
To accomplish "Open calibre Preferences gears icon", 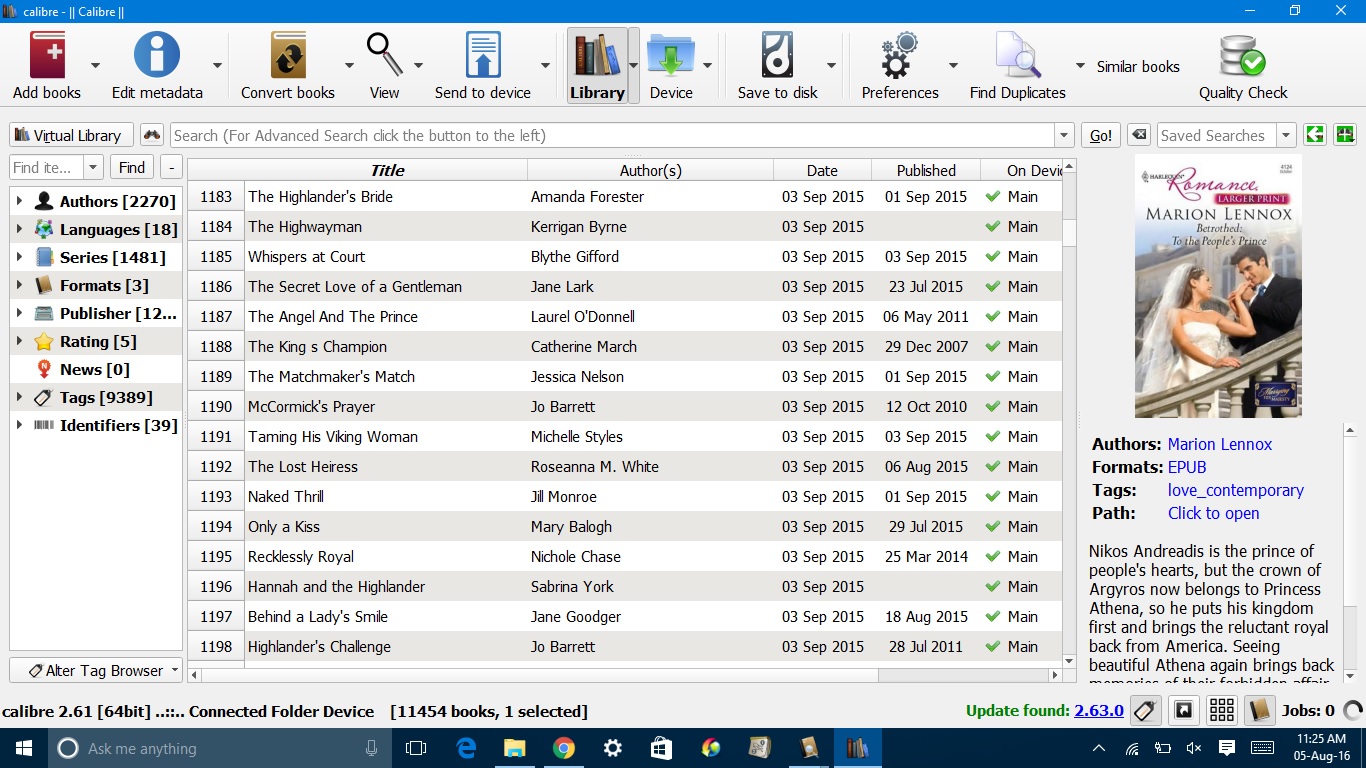I will coord(899,55).
